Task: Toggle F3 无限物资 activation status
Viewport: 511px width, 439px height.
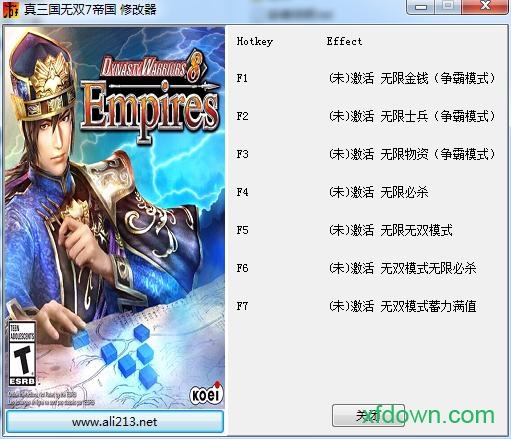Action: pyautogui.click(x=351, y=154)
